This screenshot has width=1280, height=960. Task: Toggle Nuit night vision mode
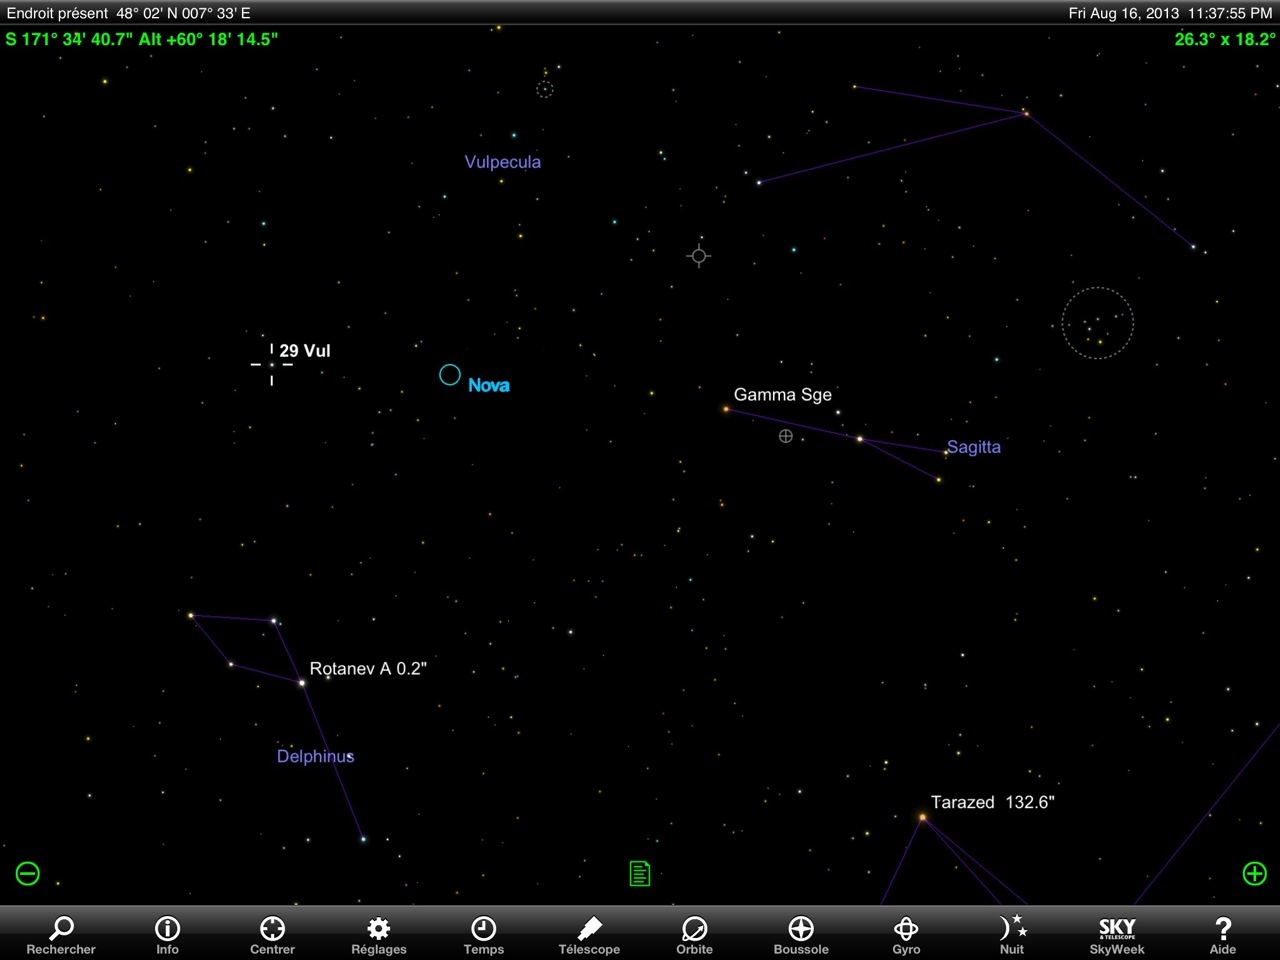1012,934
